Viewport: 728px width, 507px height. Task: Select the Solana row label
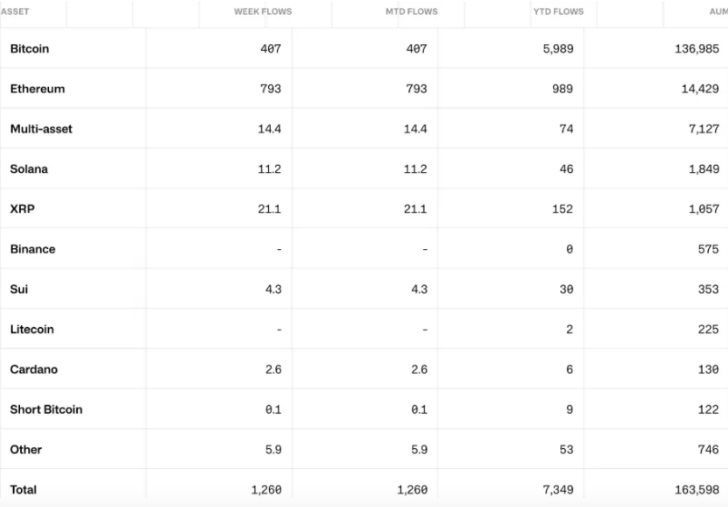click(29, 169)
